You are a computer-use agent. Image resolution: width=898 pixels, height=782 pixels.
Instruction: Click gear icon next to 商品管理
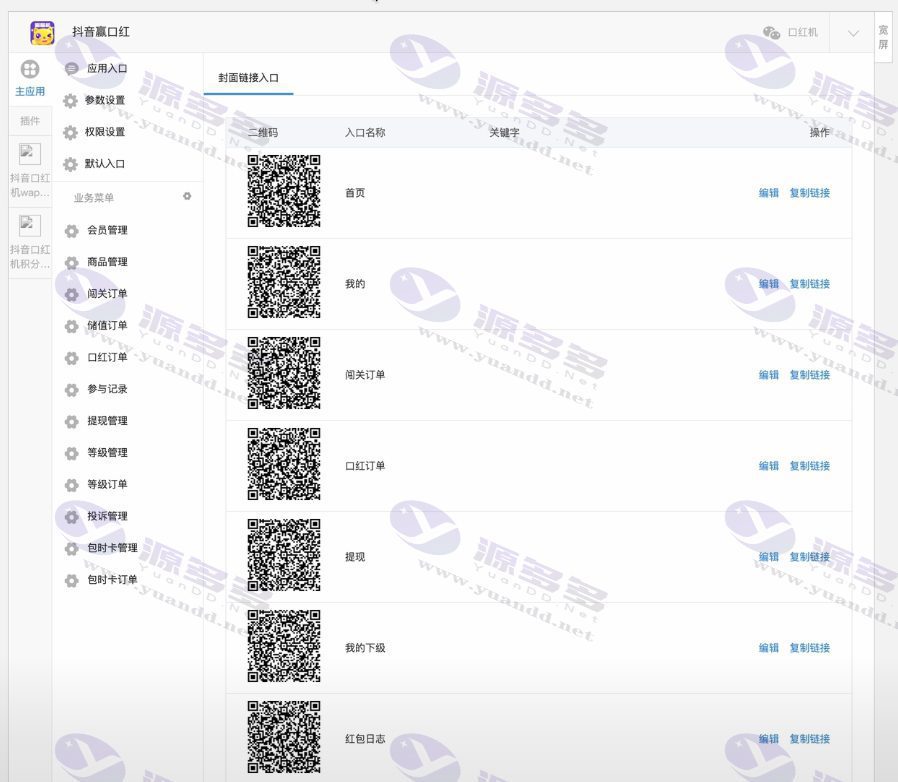[72, 262]
